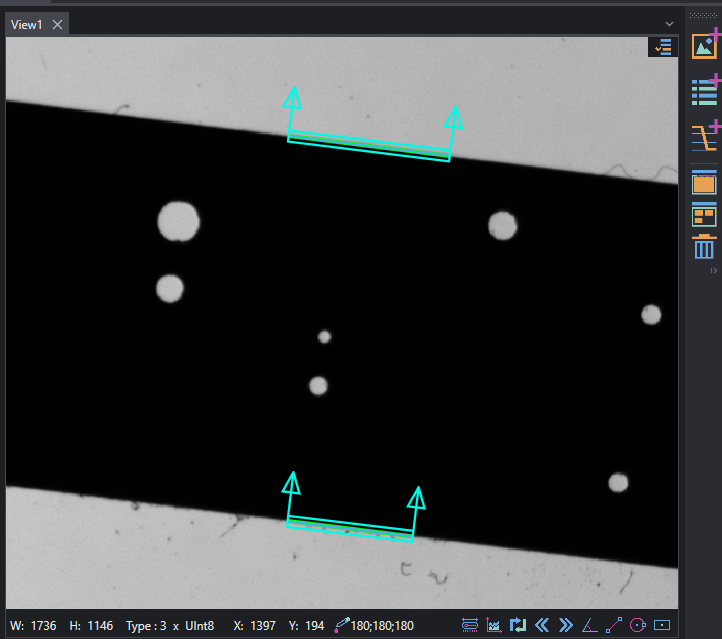Select the circle ROI tool
The image size is (722, 639).
(638, 625)
